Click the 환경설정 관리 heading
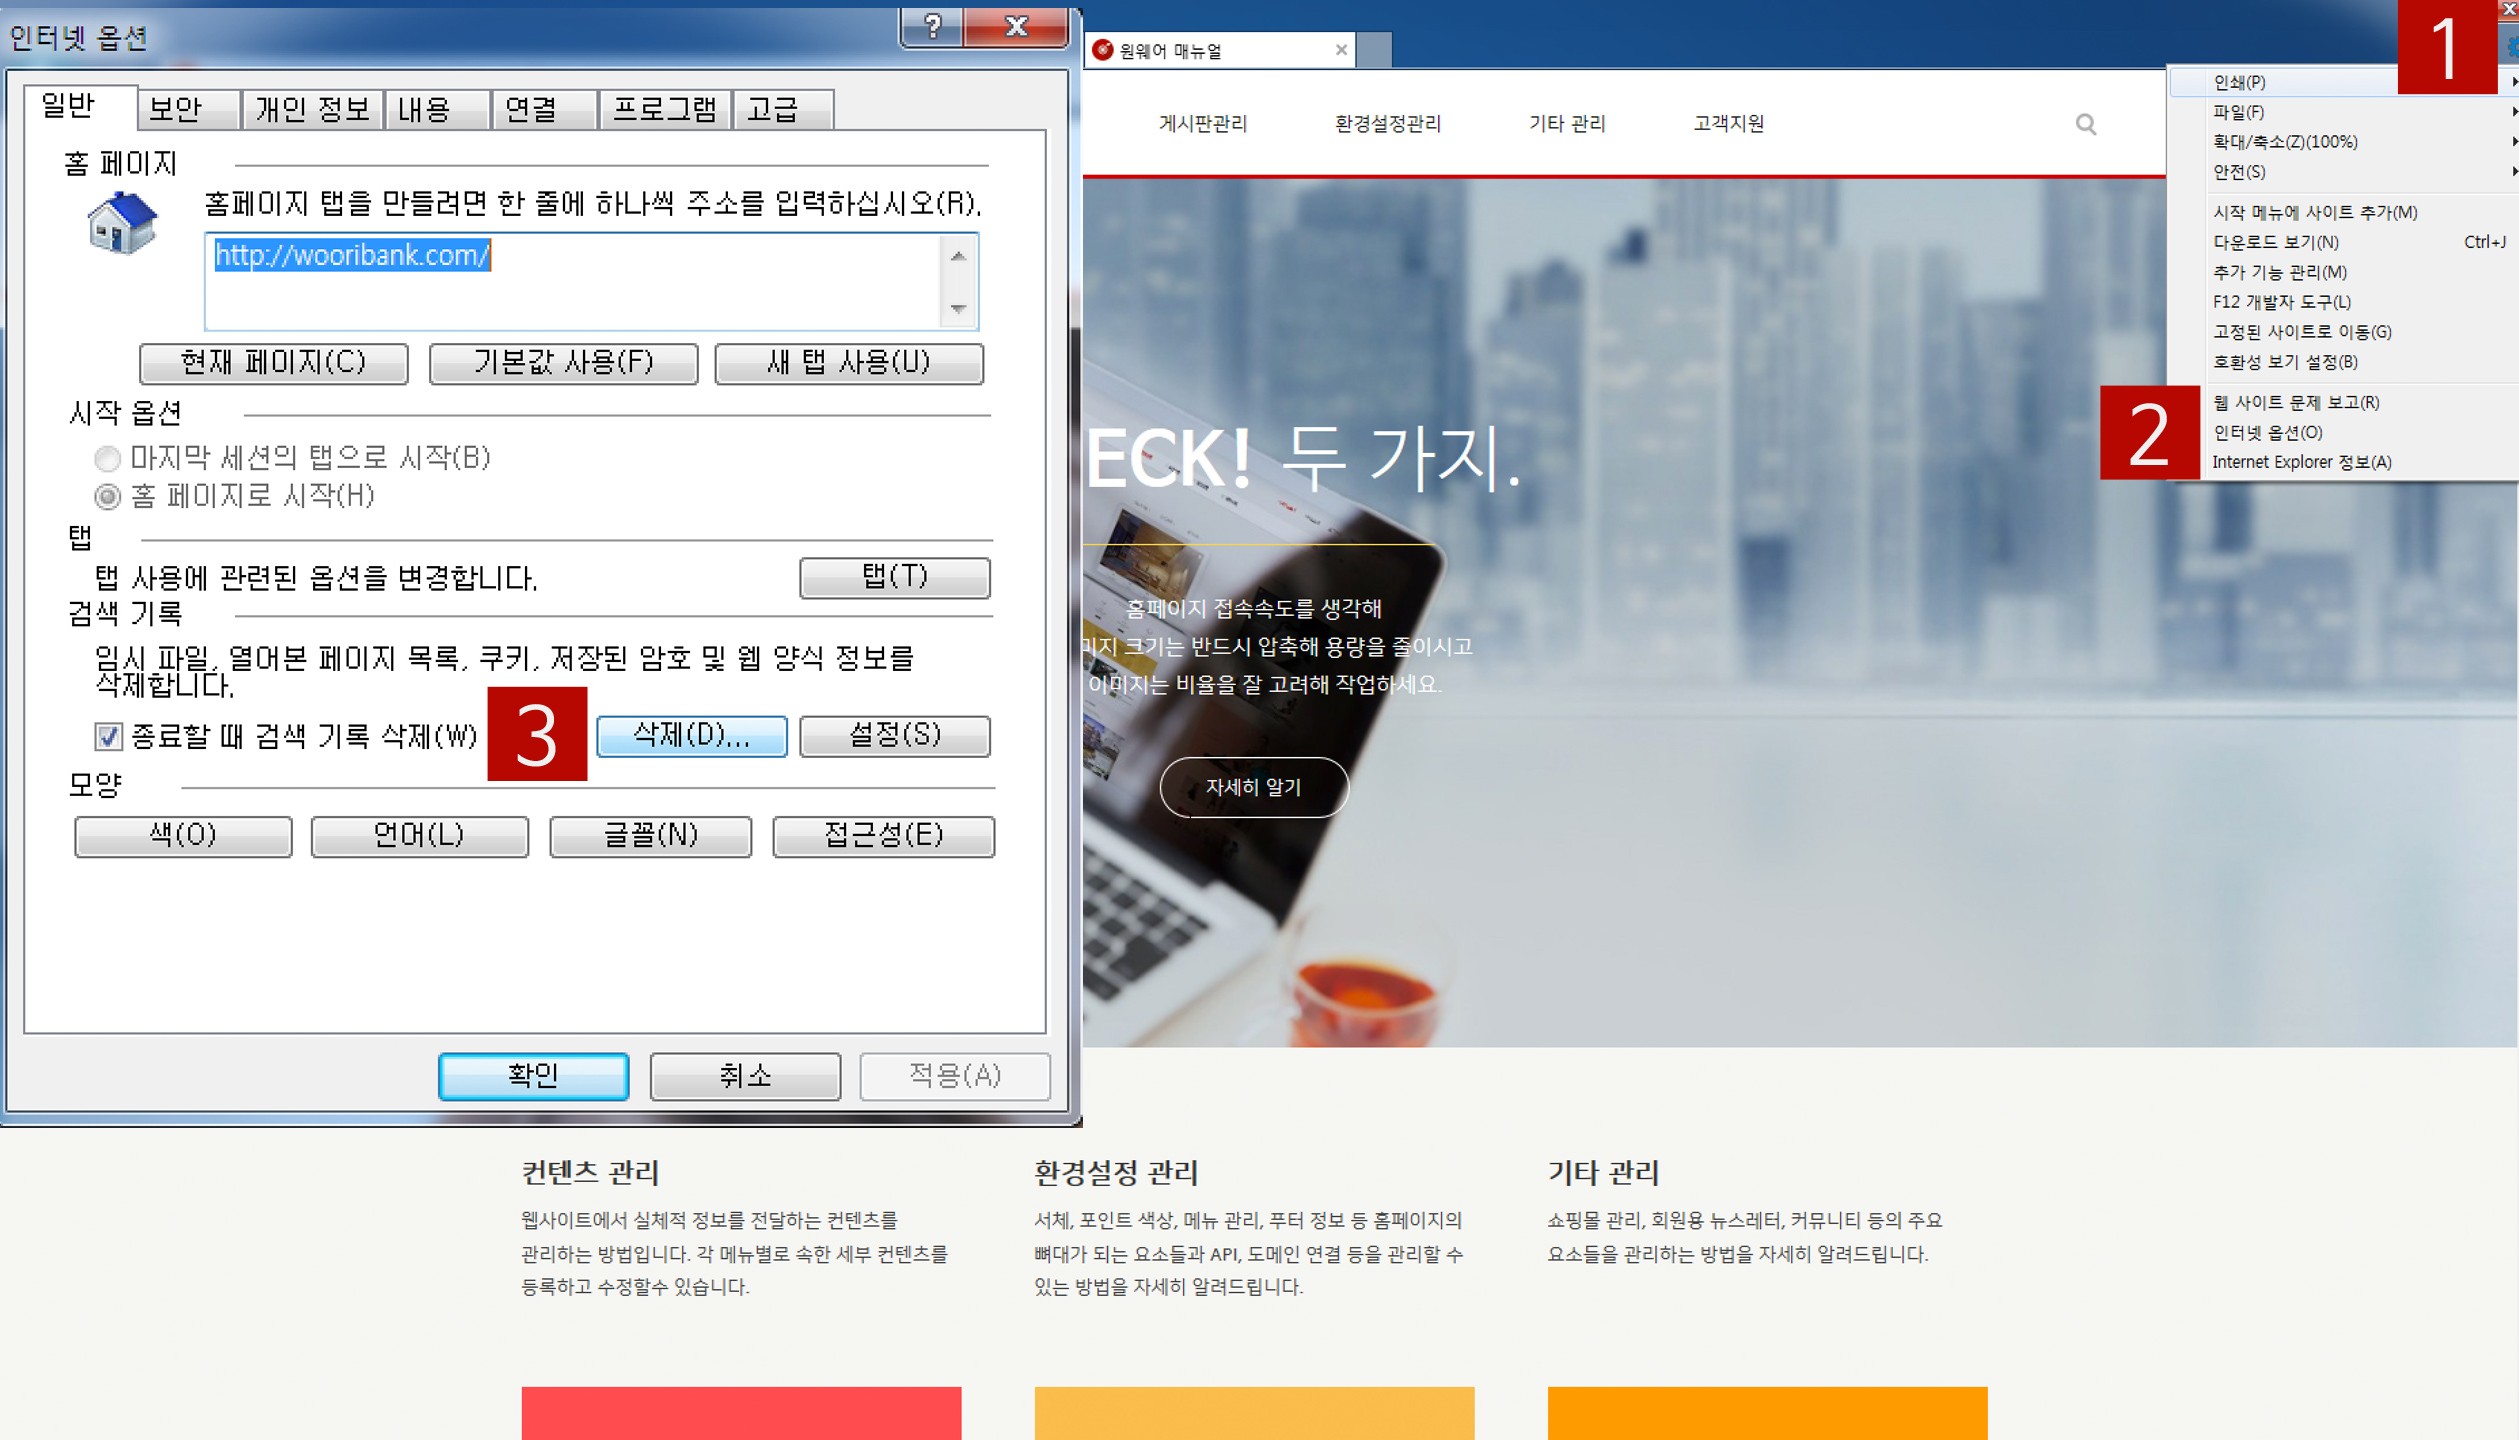 [1116, 1172]
